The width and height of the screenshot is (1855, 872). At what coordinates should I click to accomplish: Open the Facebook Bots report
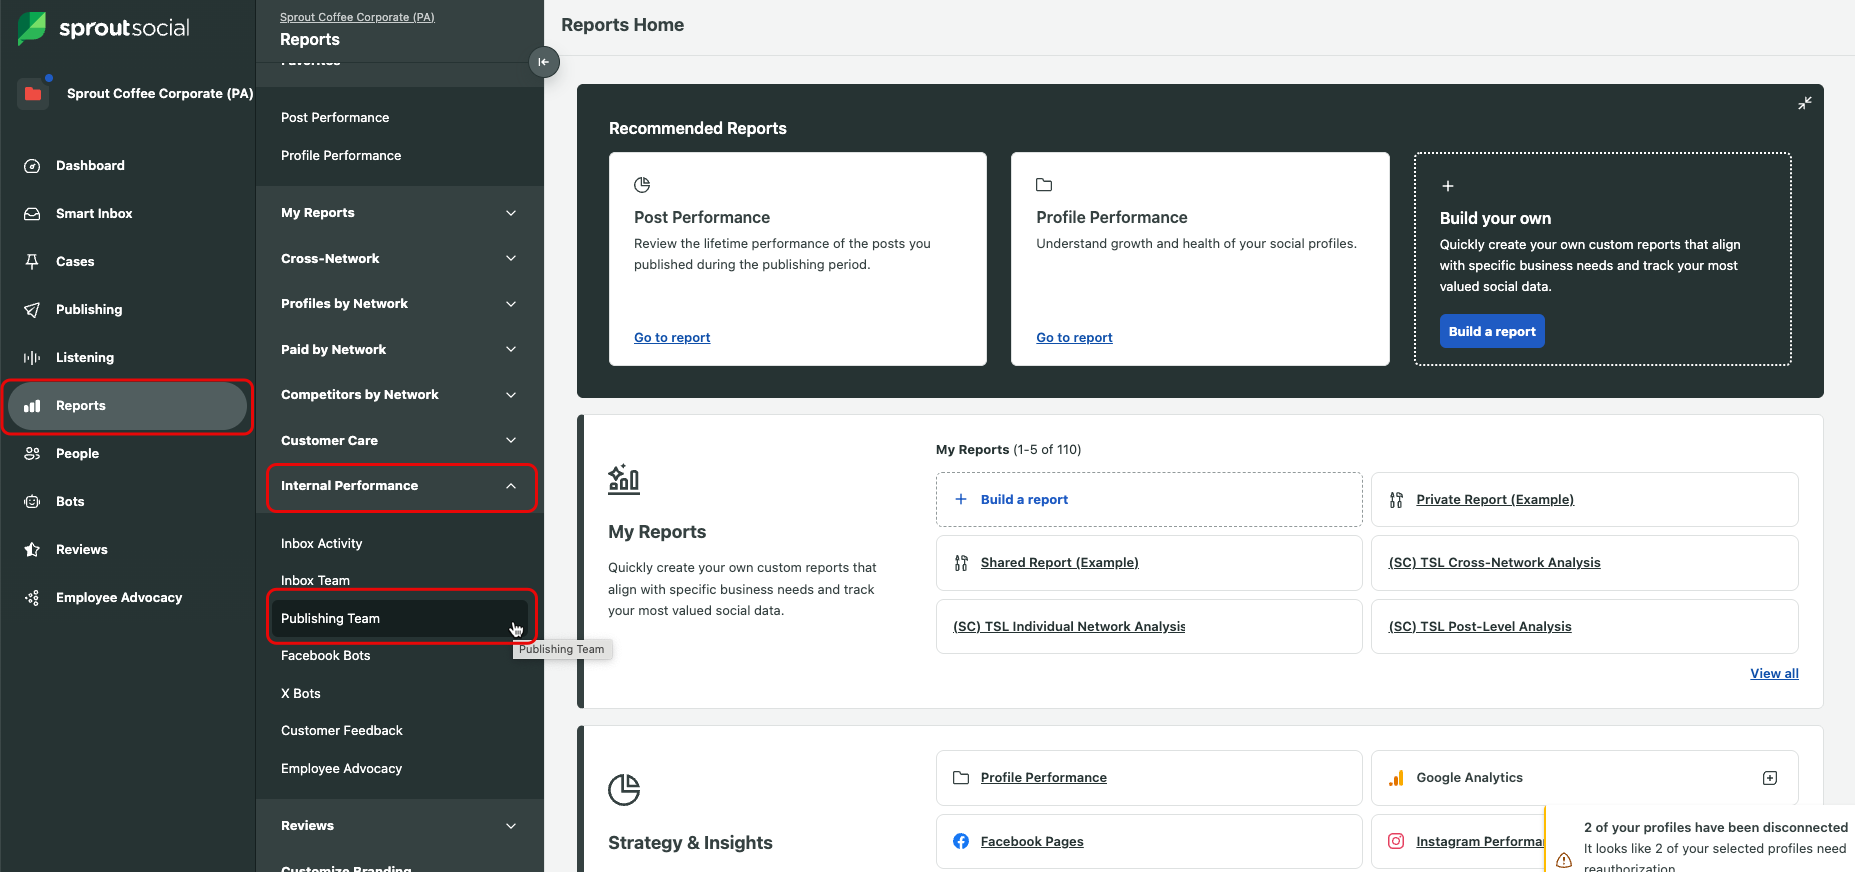coord(326,656)
